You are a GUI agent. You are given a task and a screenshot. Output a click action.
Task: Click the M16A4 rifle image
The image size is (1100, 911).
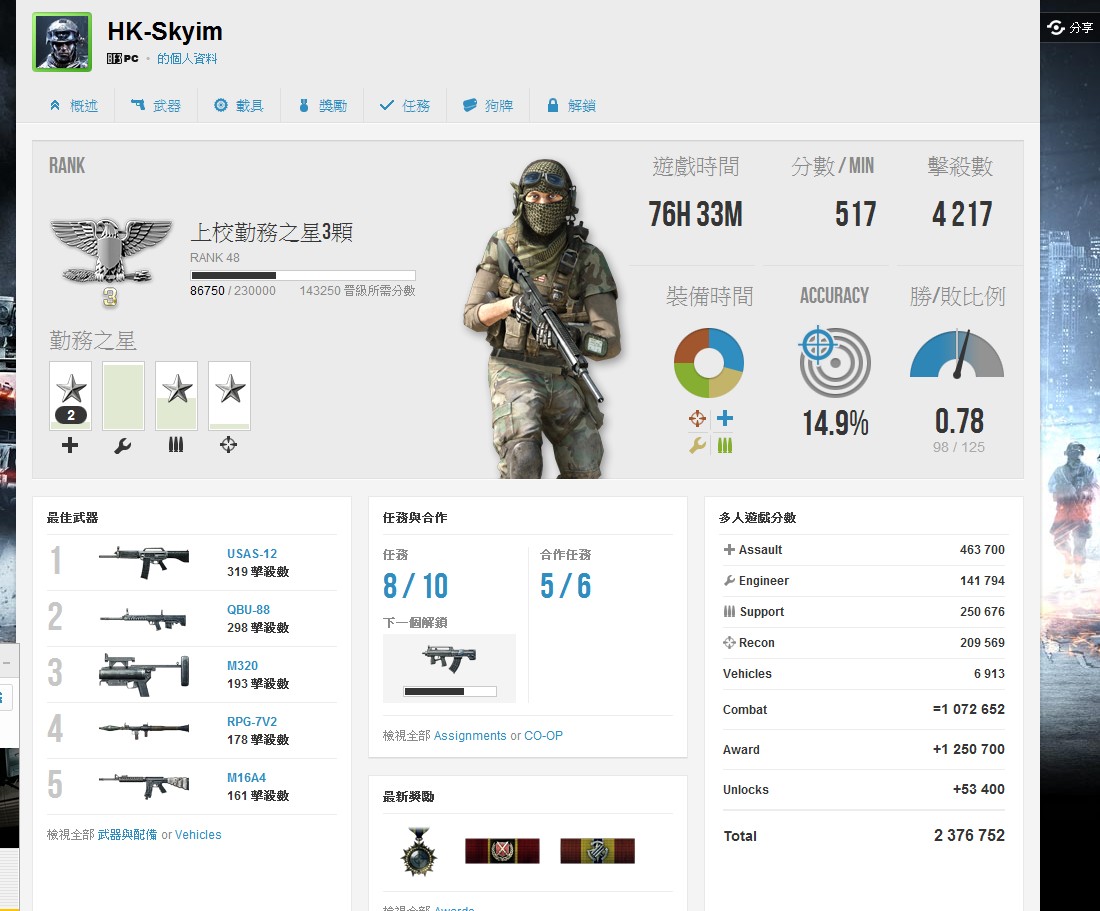coord(144,785)
